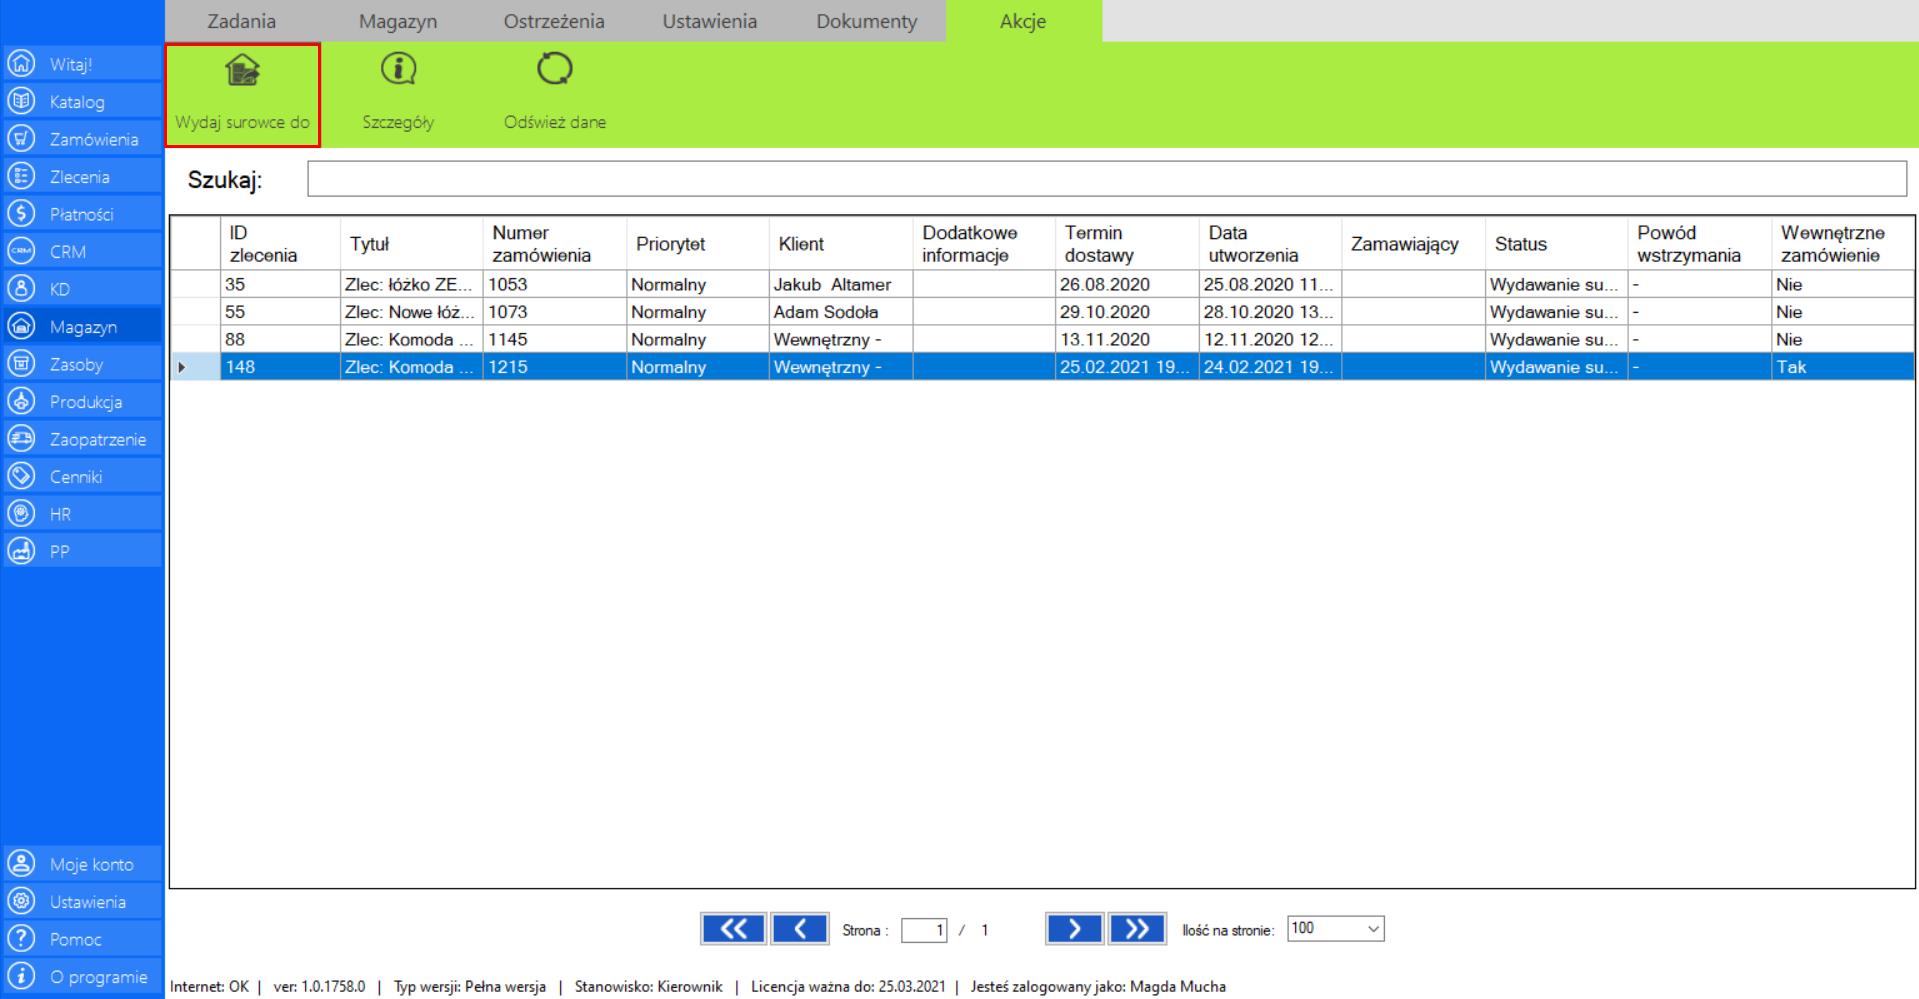The height and width of the screenshot is (999, 1919).
Task: Select row with ID zlecenia 55
Action: (1042, 312)
